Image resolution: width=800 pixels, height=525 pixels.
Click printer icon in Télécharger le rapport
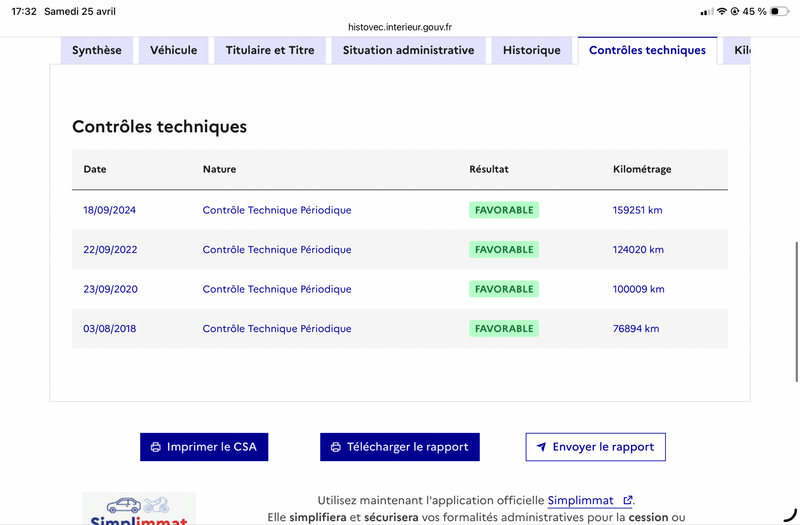pos(335,447)
